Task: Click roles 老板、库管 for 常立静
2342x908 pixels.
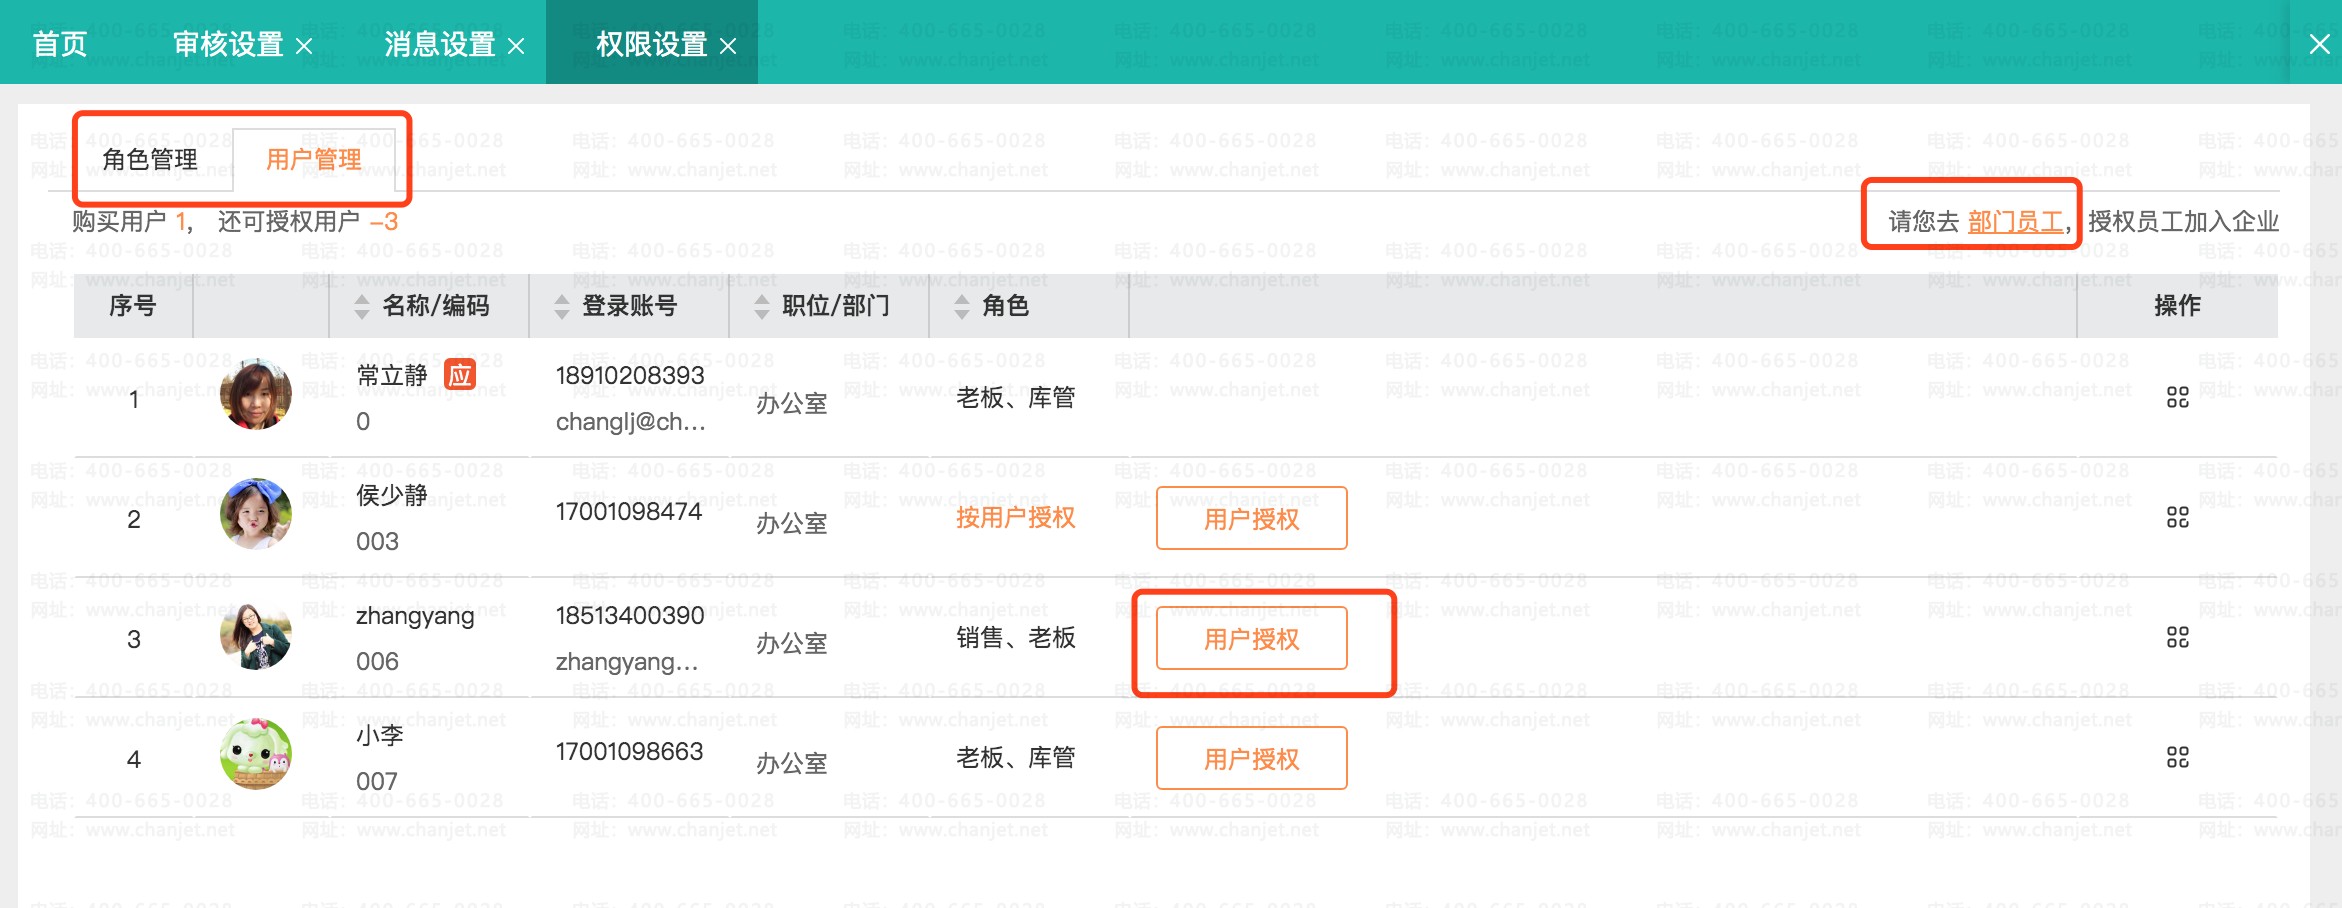Action: coord(1016,397)
